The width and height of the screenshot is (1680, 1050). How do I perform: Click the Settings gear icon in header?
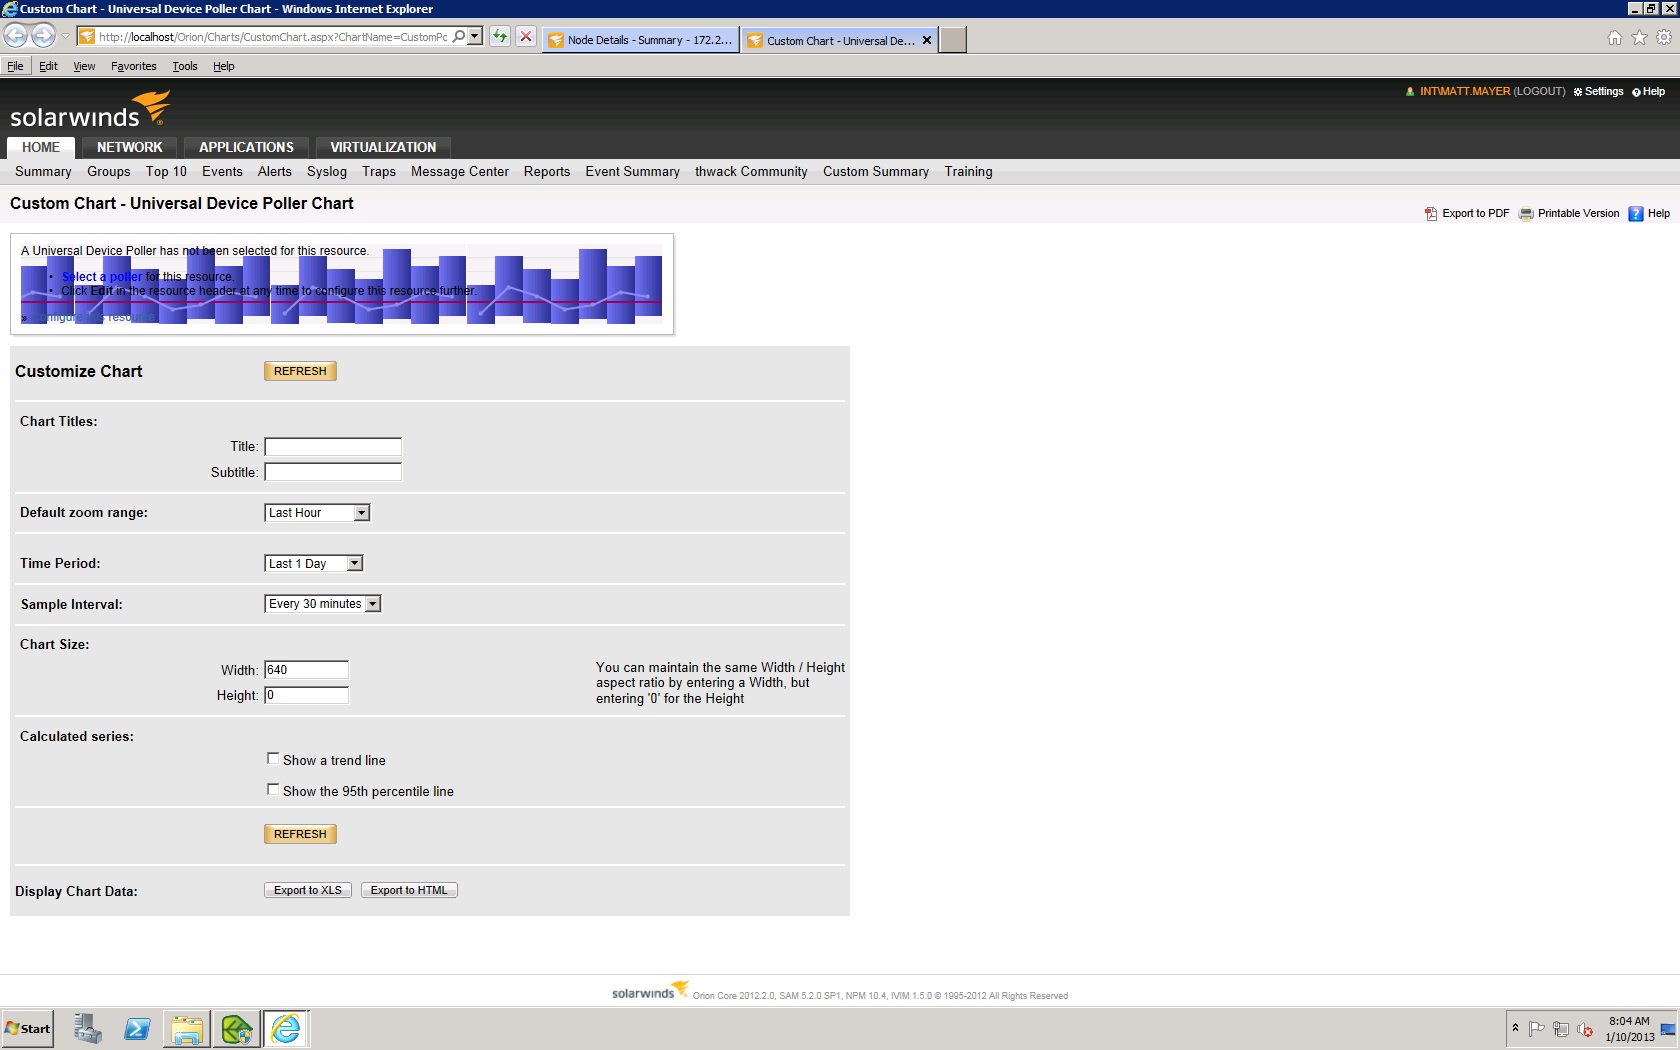[1578, 92]
